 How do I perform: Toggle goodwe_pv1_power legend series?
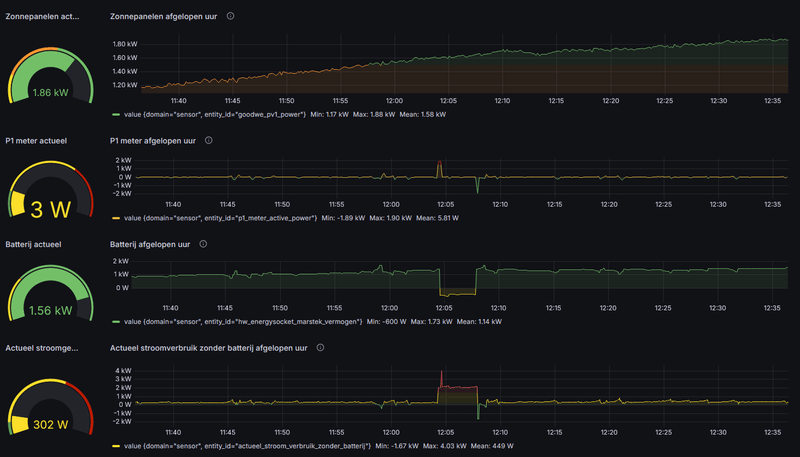pyautogui.click(x=215, y=114)
